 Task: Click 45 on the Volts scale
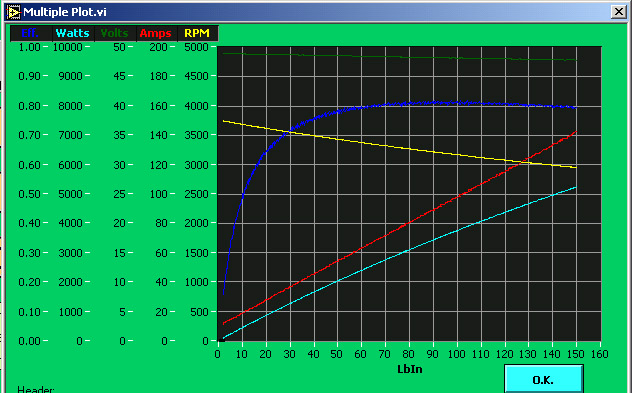tap(119, 76)
